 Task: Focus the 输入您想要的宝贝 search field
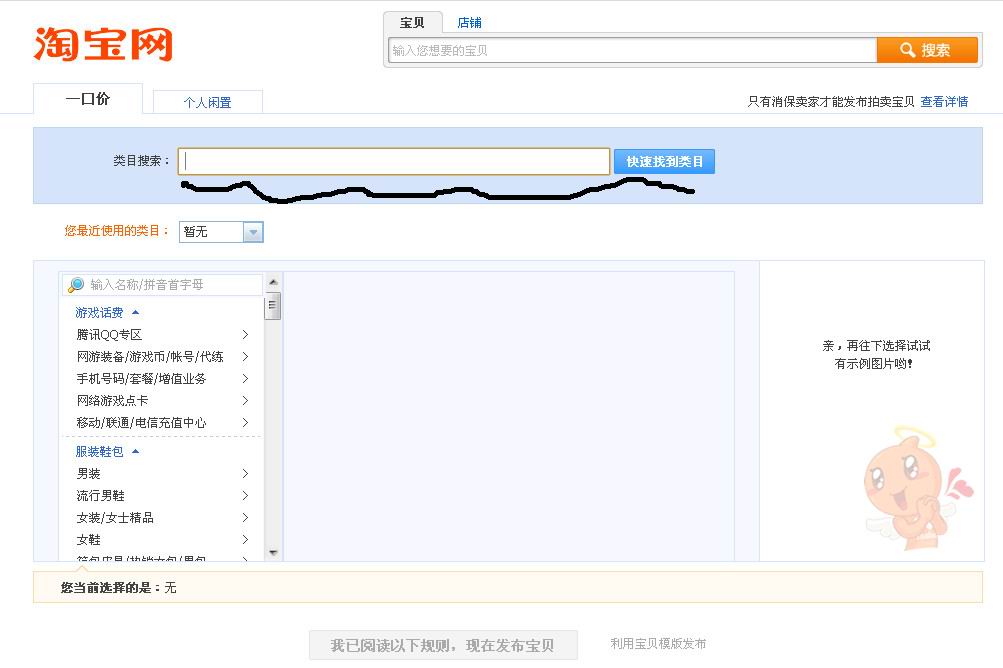[632, 51]
